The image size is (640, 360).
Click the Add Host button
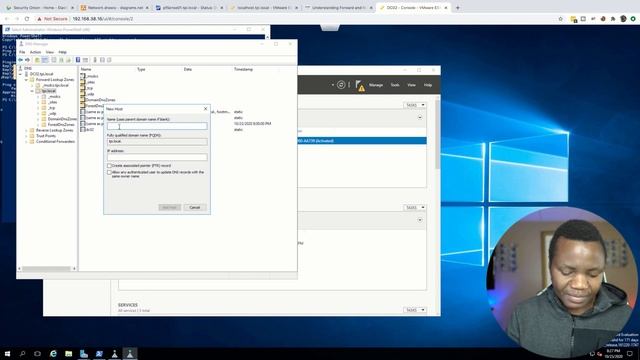[x=169, y=207]
